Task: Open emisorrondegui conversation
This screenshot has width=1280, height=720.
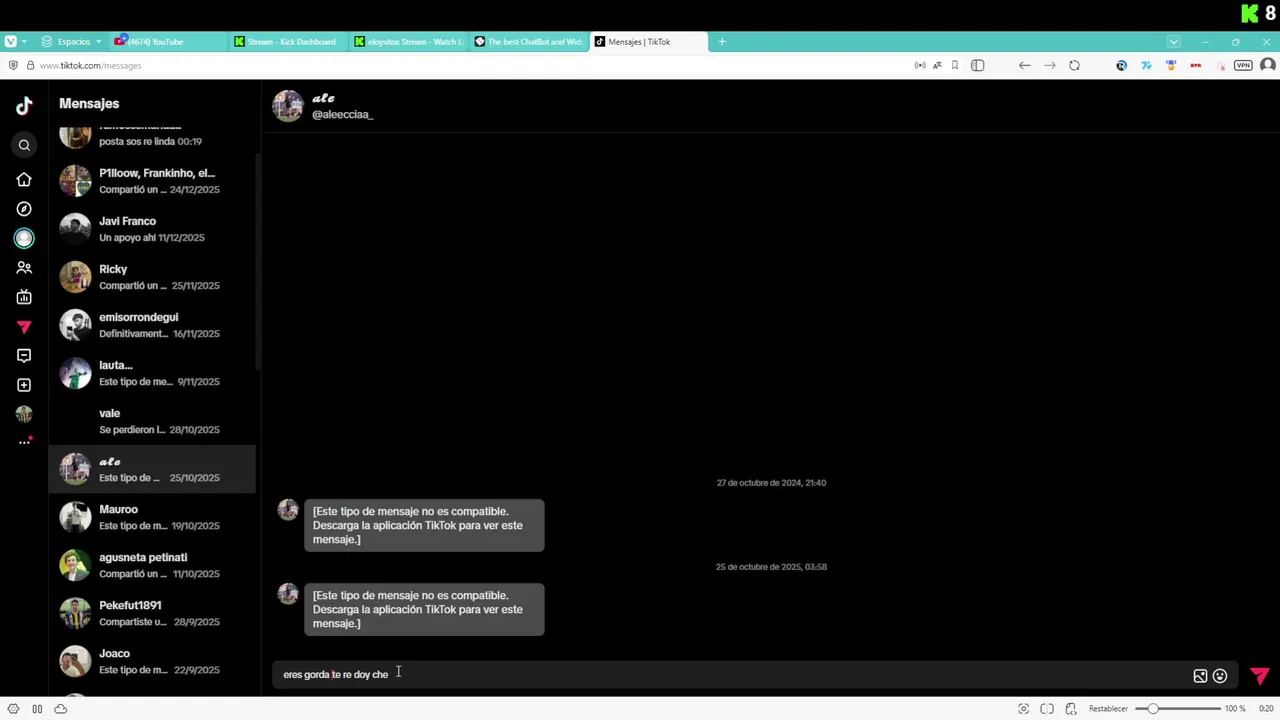Action: [152, 325]
